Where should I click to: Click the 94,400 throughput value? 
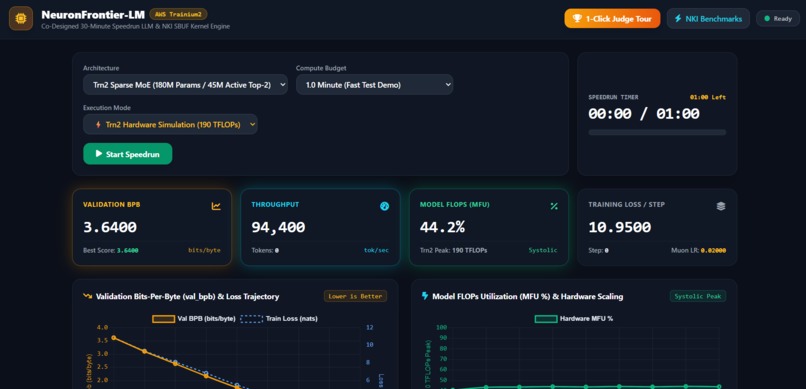[278, 227]
